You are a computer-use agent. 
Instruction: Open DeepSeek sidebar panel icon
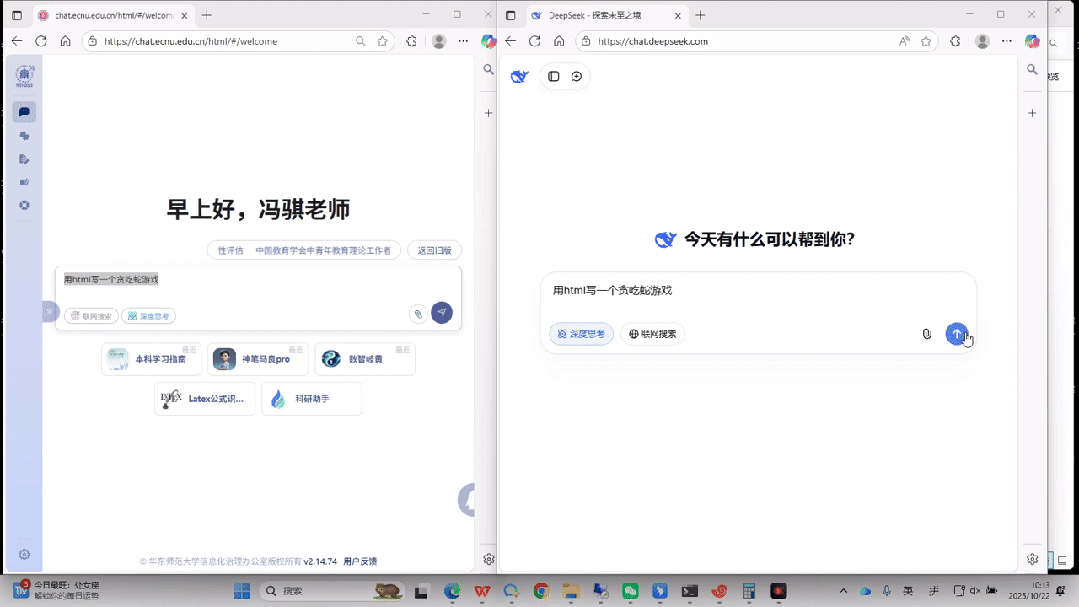point(554,76)
